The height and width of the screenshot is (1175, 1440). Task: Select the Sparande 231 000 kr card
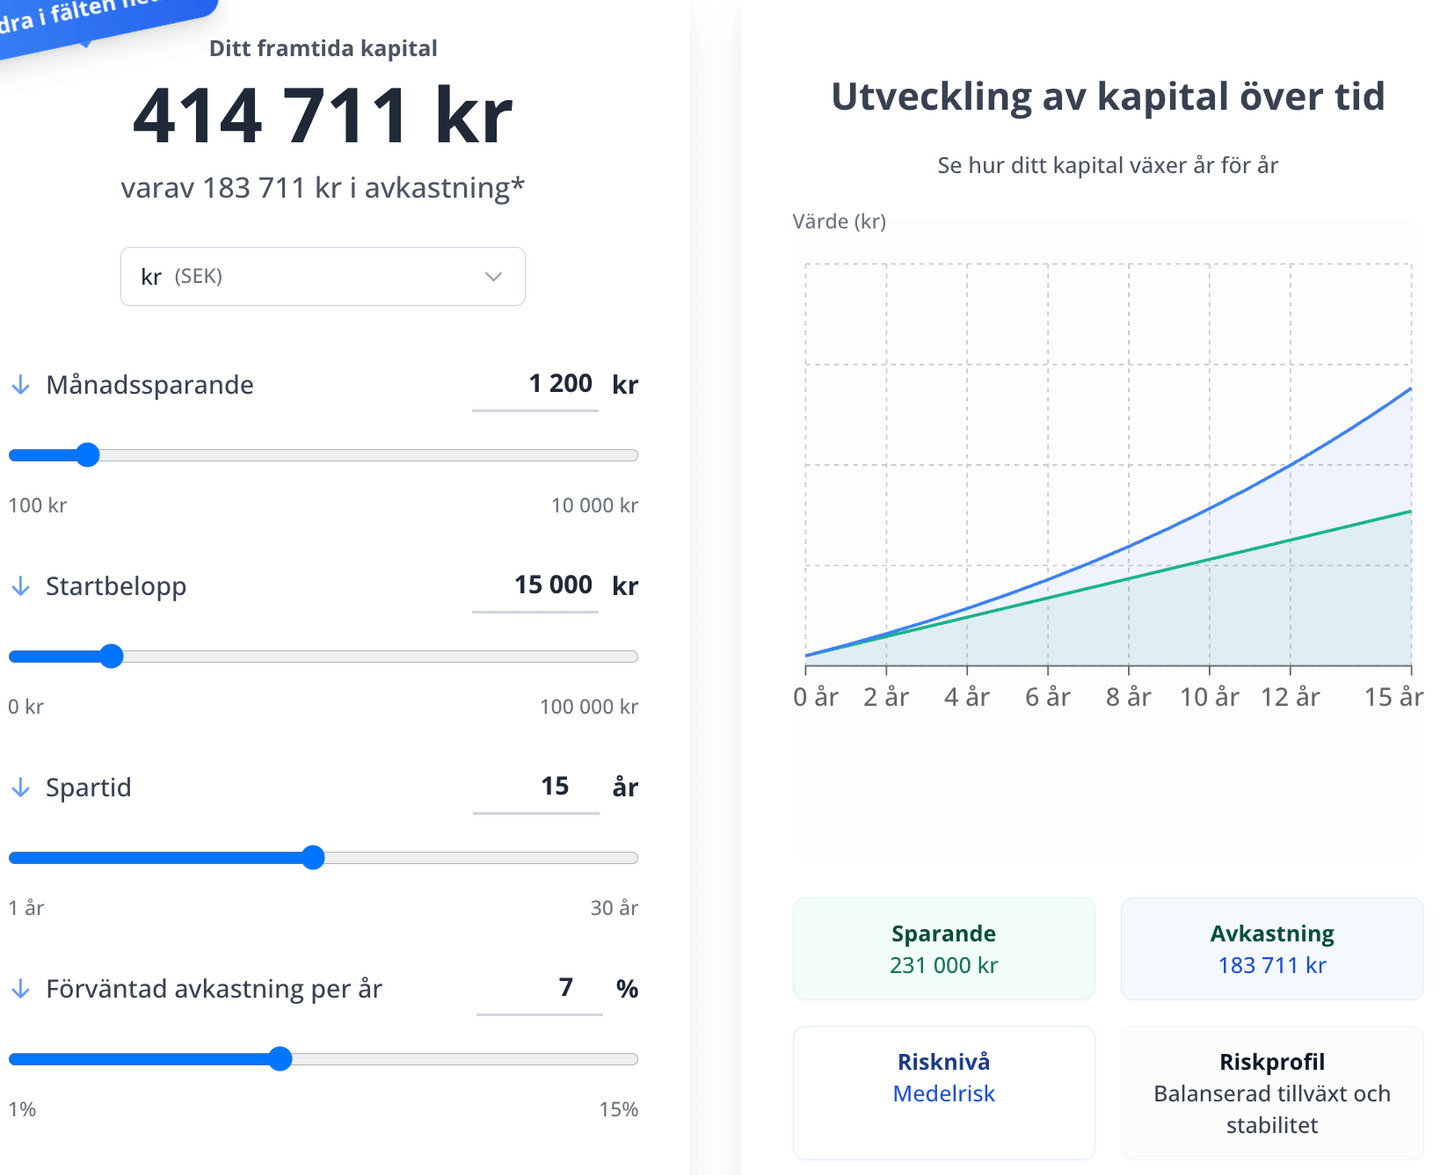tap(944, 949)
